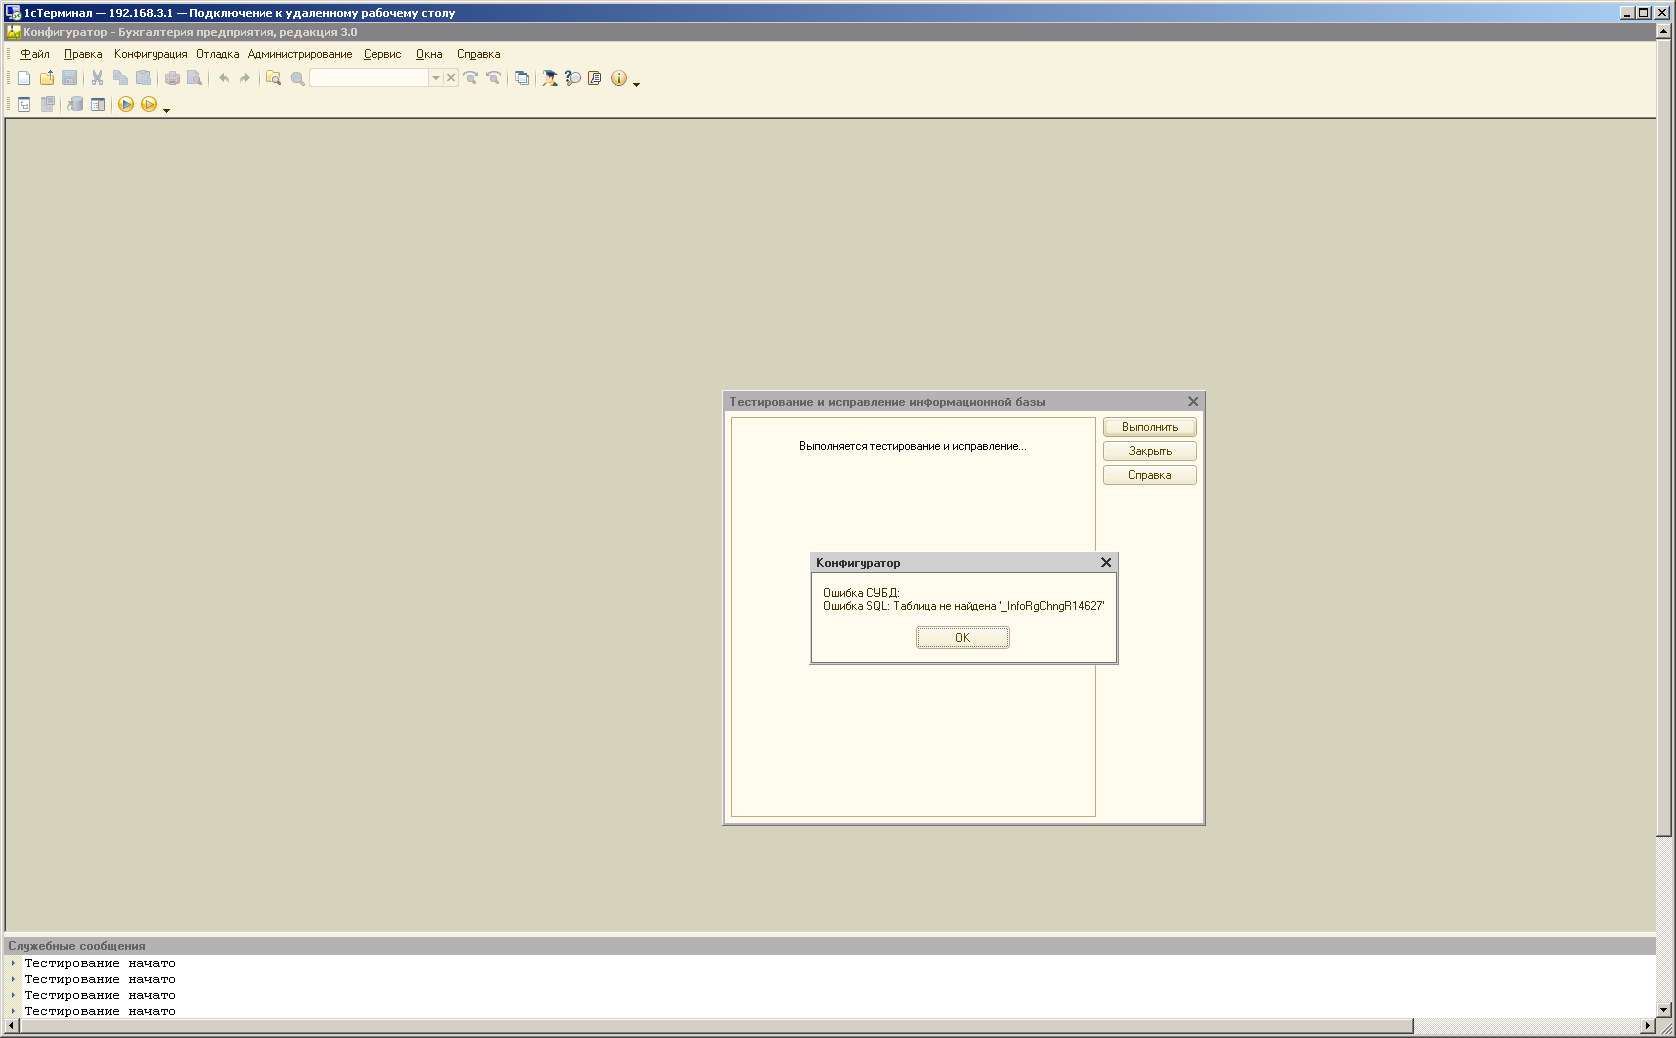Click the windows list icon
The width and height of the screenshot is (1676, 1038).
click(522, 78)
